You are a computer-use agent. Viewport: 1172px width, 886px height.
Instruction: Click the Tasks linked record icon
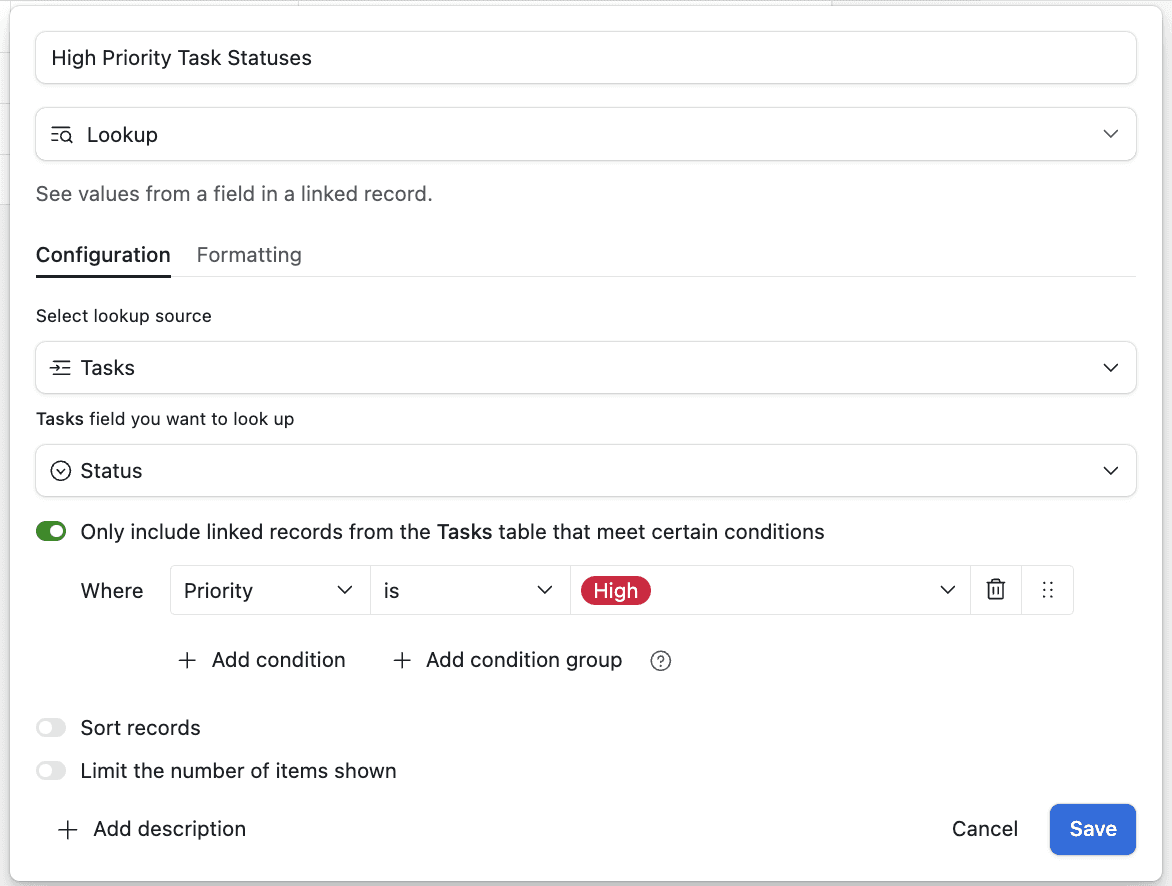[x=61, y=368]
